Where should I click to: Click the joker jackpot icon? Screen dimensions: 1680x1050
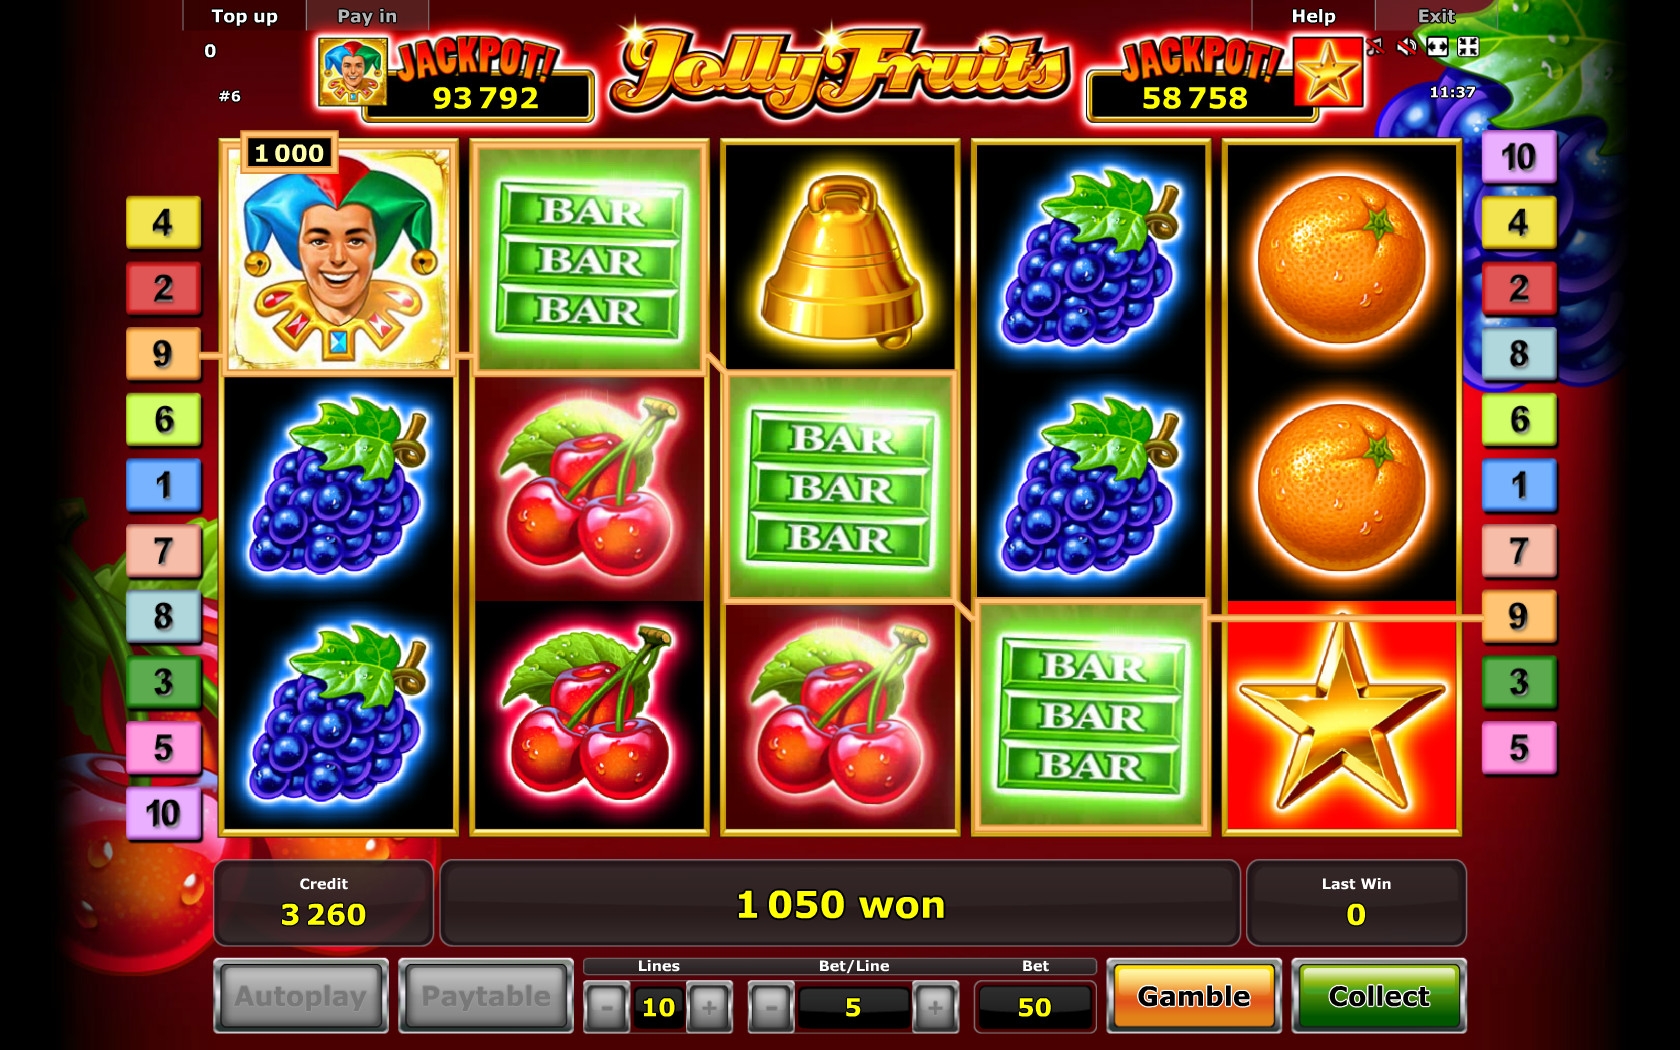pos(352,72)
